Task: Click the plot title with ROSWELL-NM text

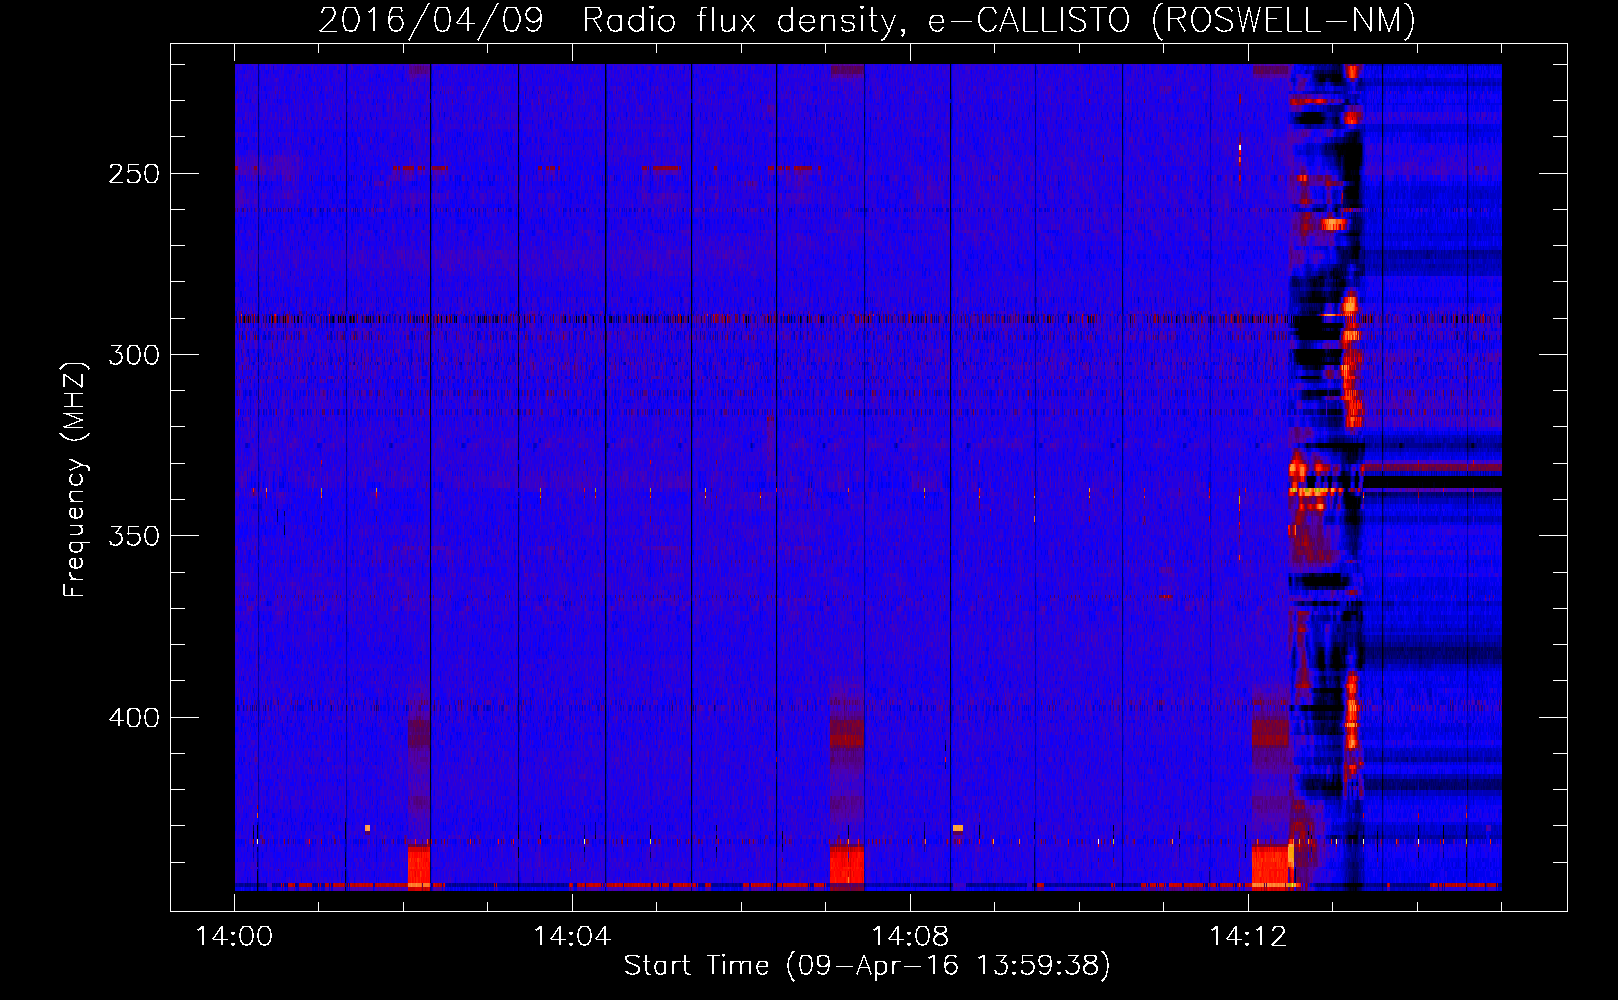Action: pos(867,20)
